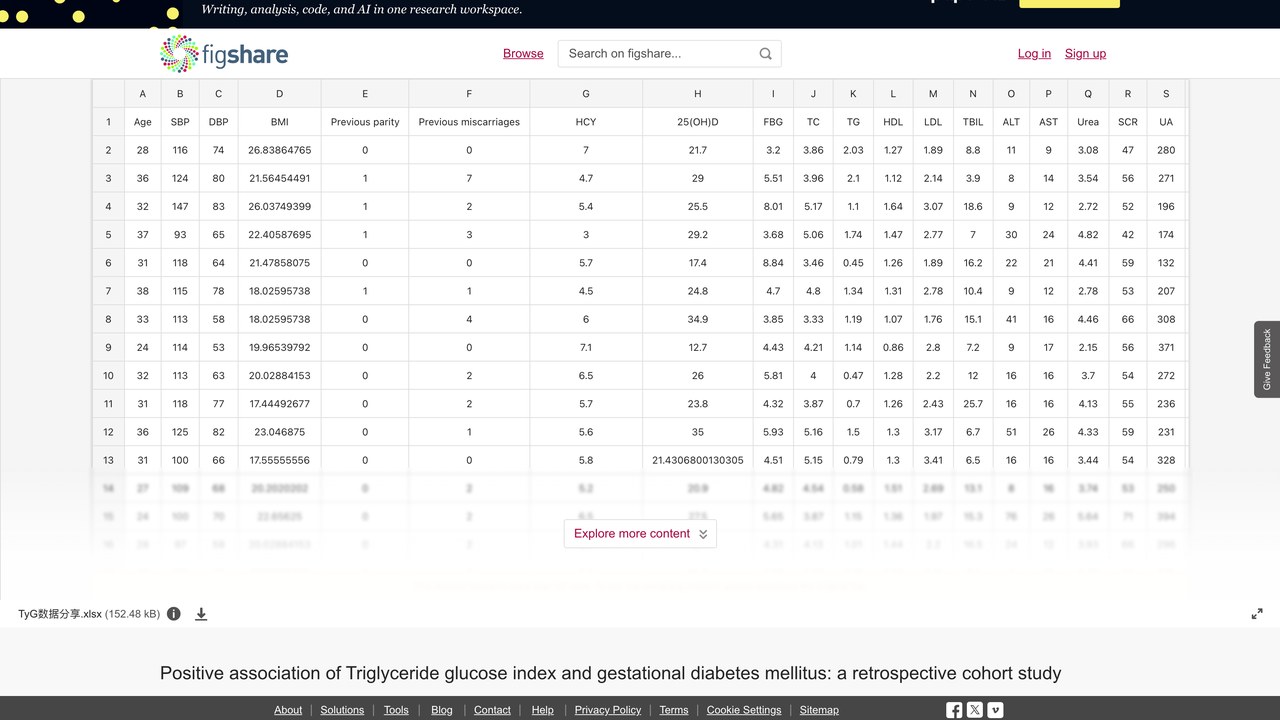Open the Help footer link
The height and width of the screenshot is (720, 1280).
coord(542,710)
